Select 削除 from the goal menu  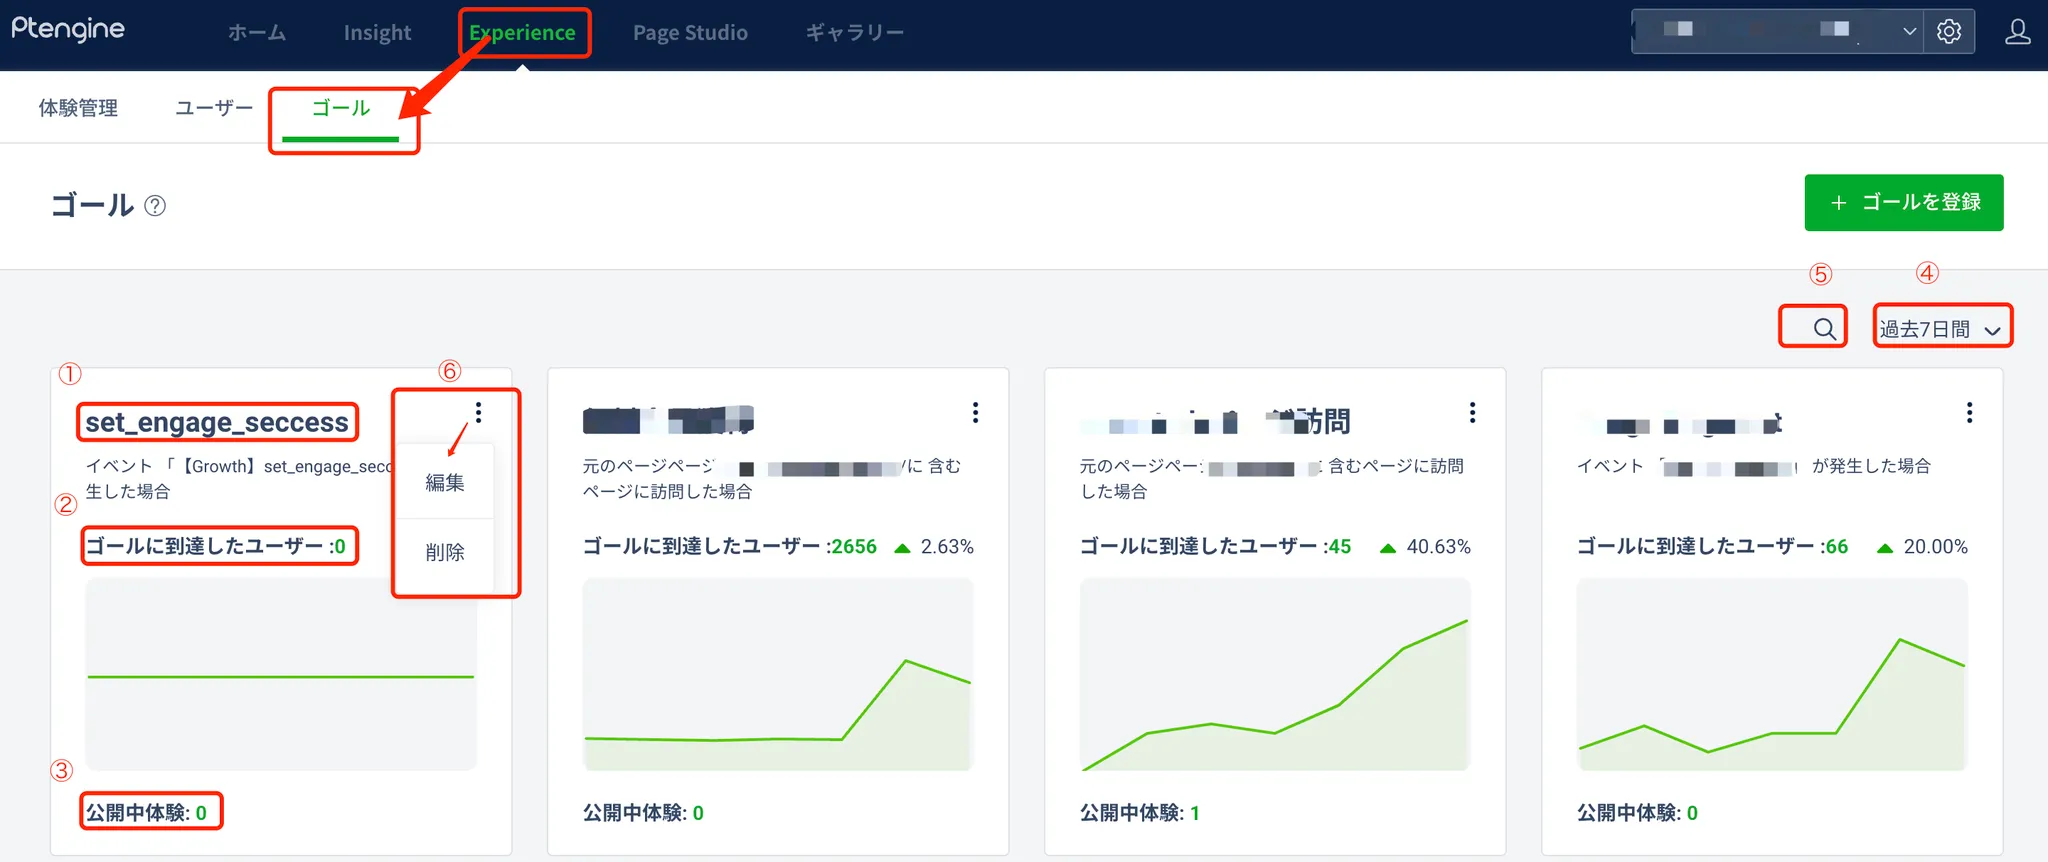point(445,552)
